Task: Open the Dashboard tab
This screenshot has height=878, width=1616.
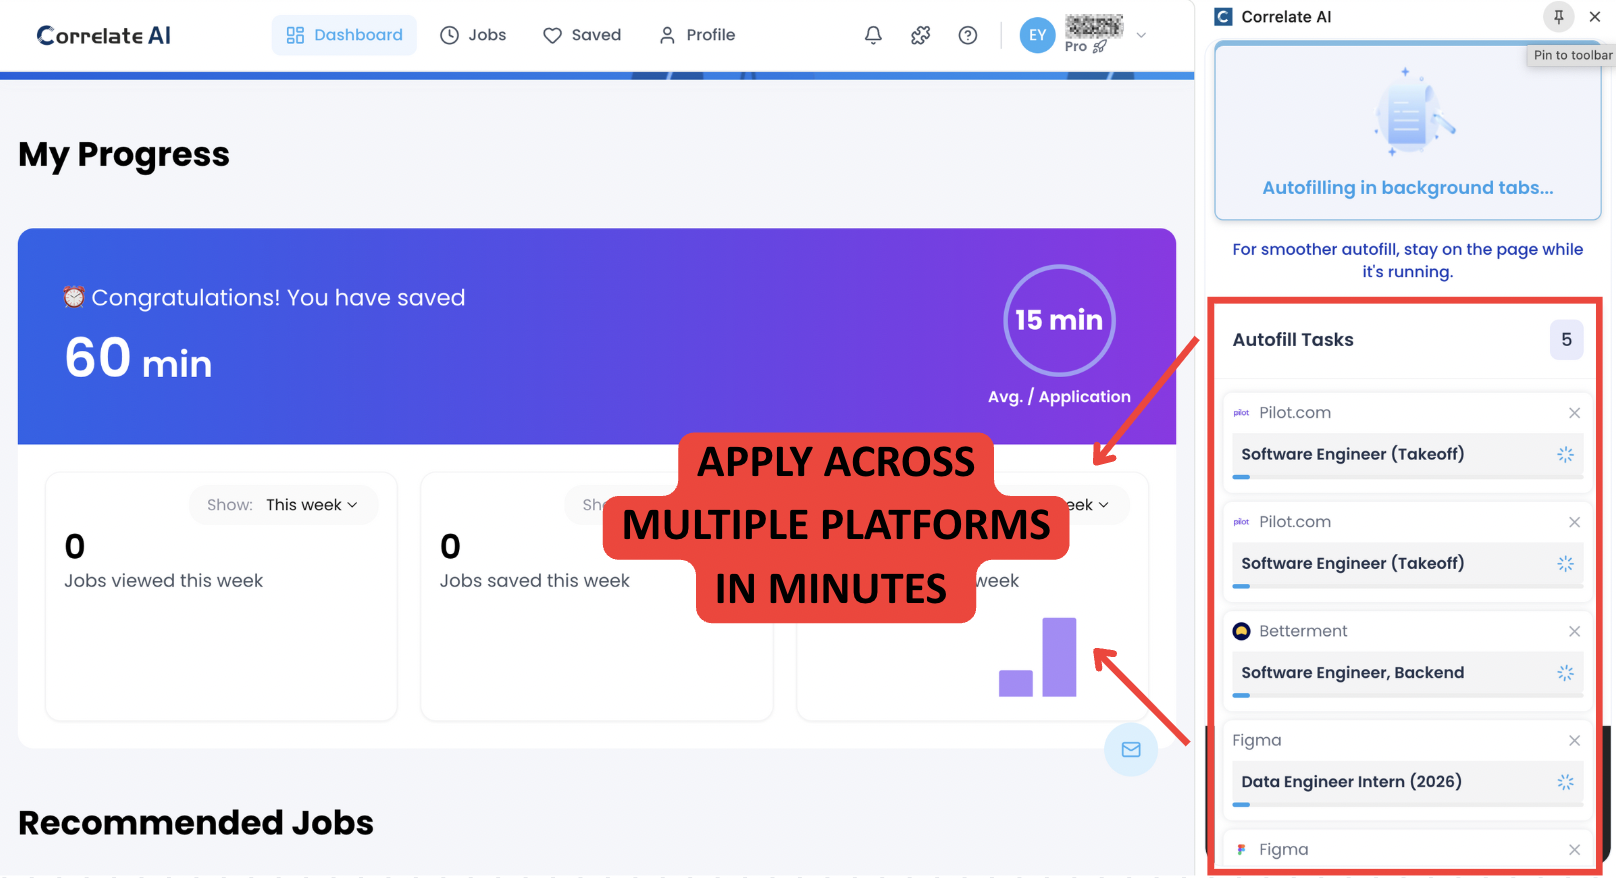Action: pos(344,35)
